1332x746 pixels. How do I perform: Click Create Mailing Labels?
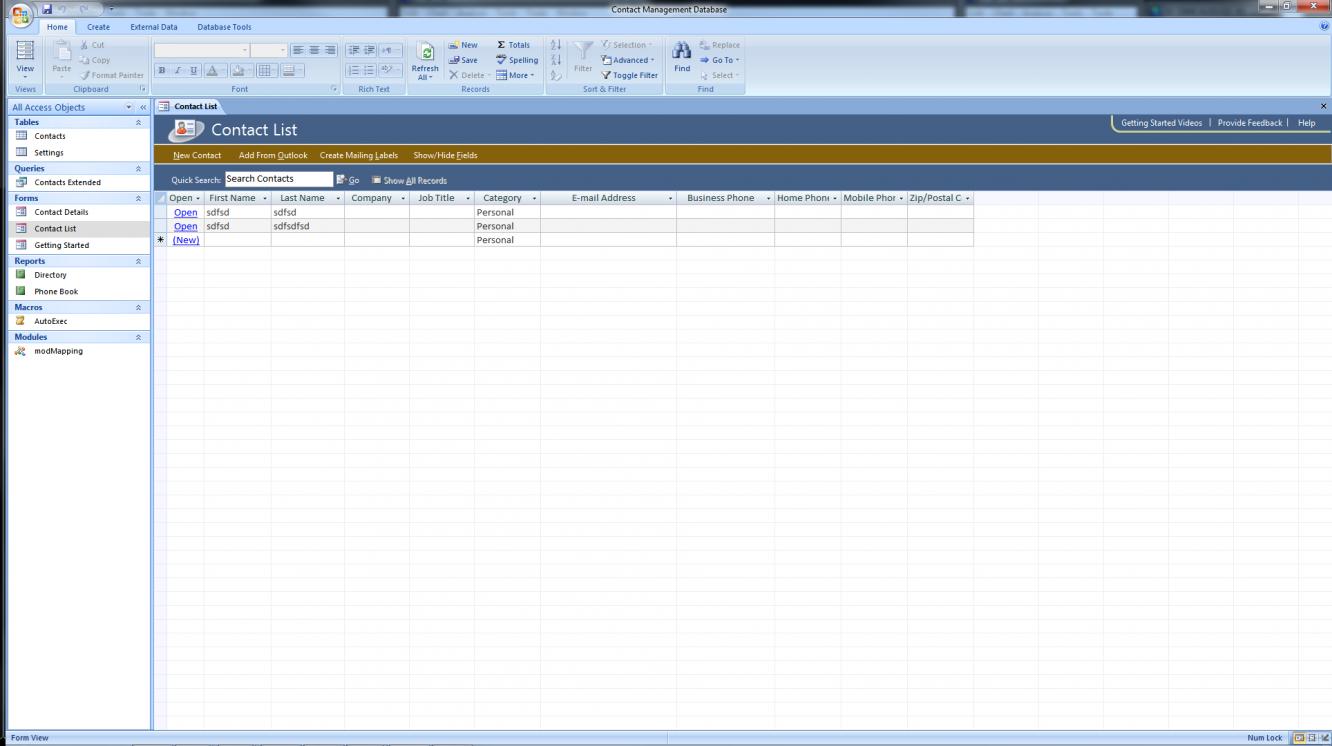(359, 156)
